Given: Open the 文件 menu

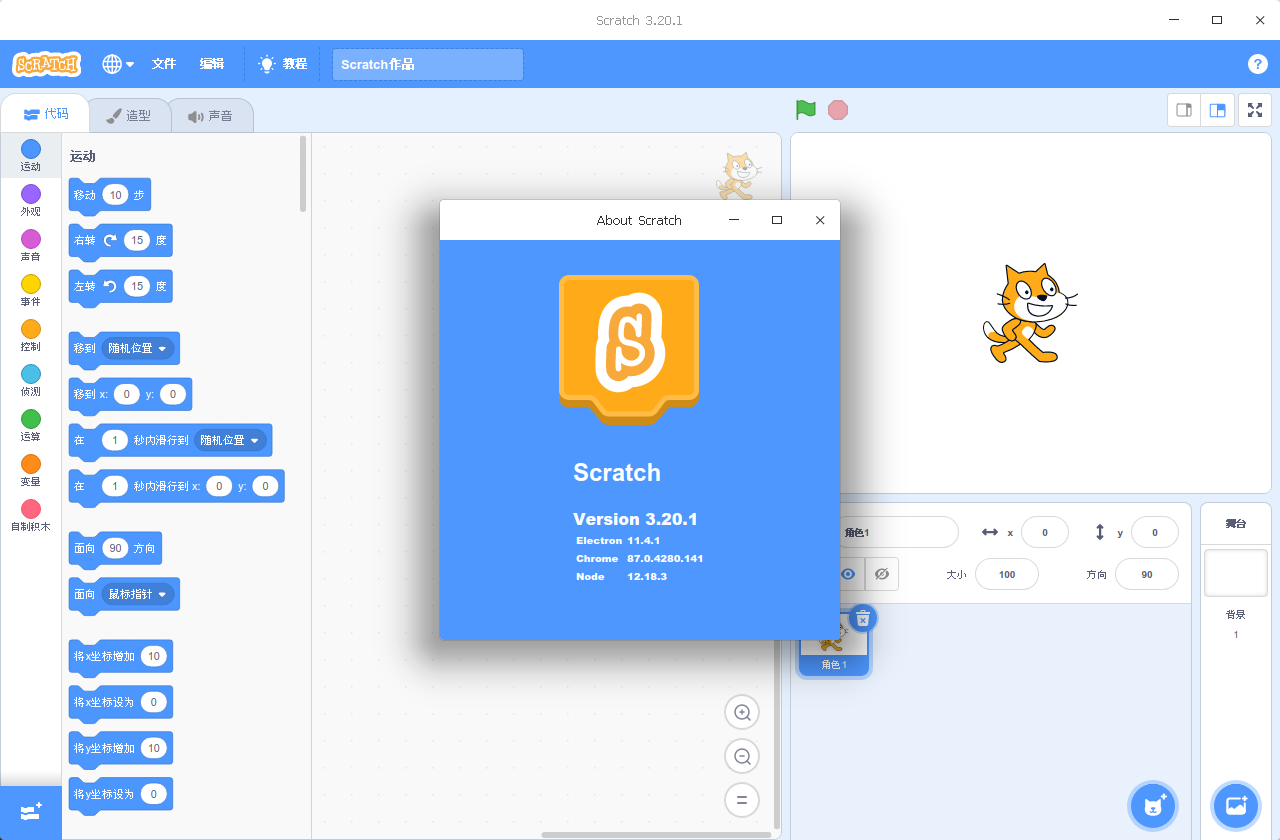Looking at the screenshot, I should coord(164,64).
